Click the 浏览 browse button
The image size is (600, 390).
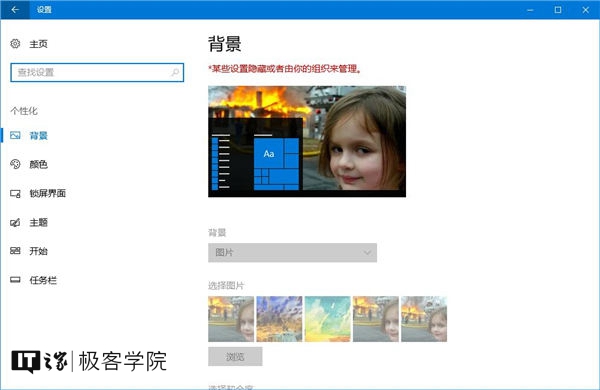235,357
